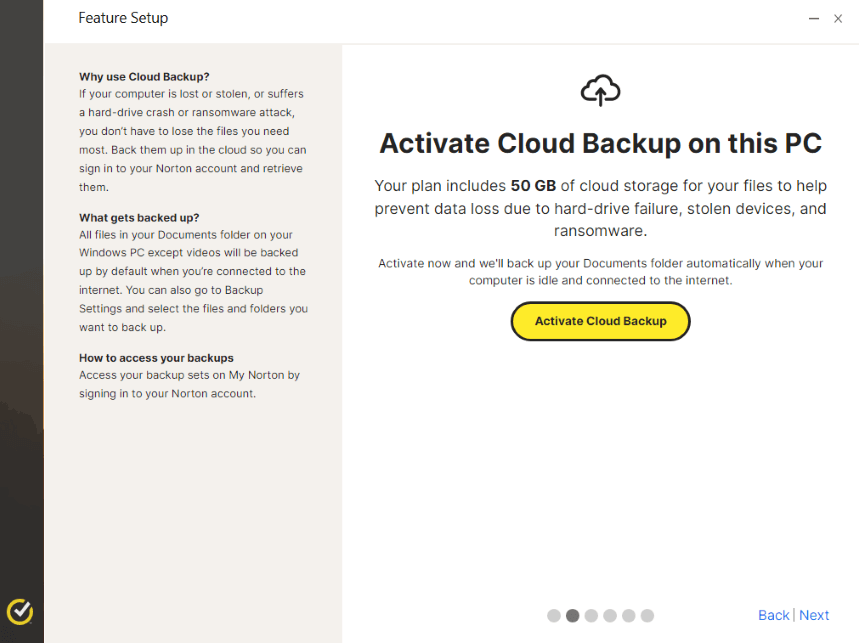Click the cloud upload icon
The width and height of the screenshot is (860, 643).
601,91
